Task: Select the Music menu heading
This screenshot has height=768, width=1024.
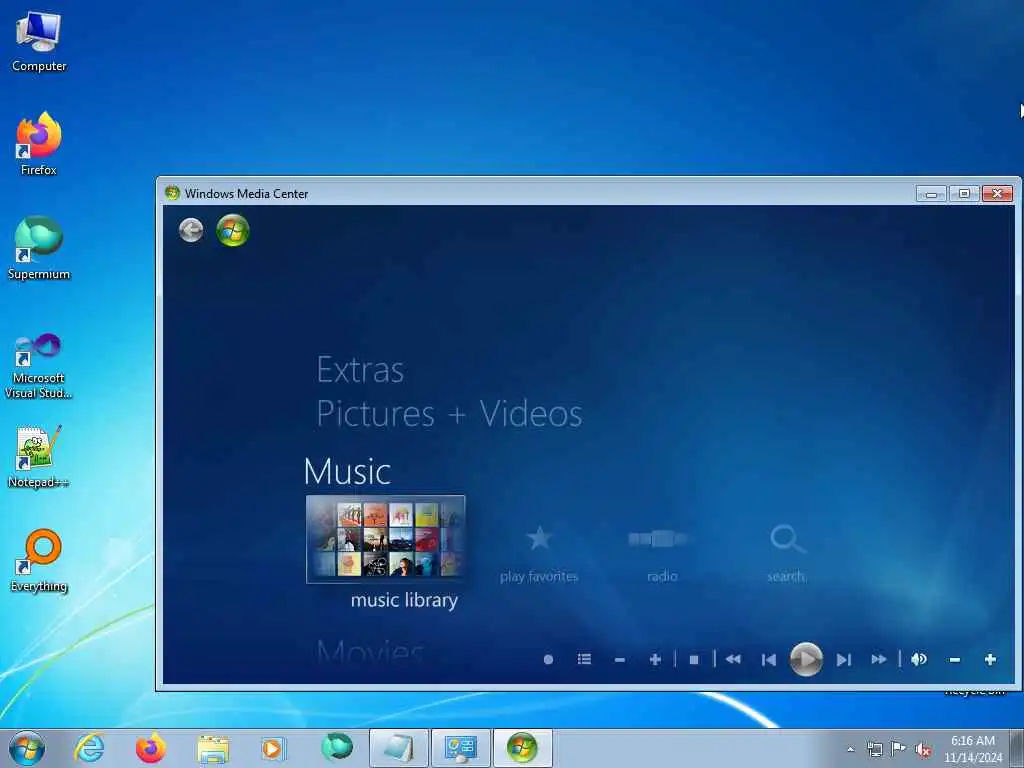Action: pyautogui.click(x=347, y=471)
